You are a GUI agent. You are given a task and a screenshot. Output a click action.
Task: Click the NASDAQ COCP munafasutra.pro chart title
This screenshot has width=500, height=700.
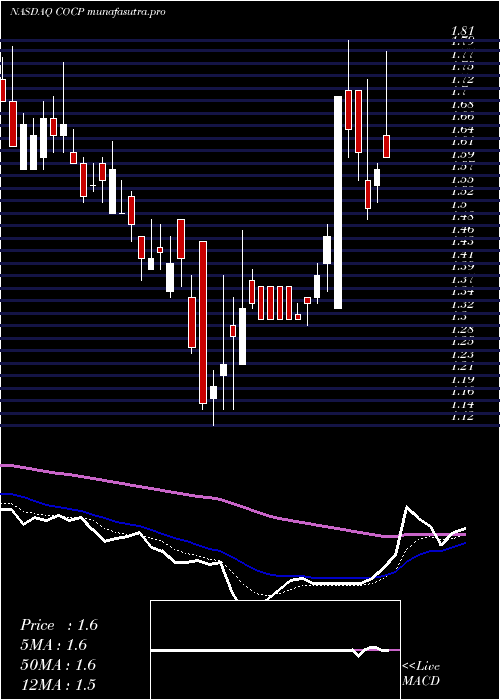pyautogui.click(x=88, y=12)
